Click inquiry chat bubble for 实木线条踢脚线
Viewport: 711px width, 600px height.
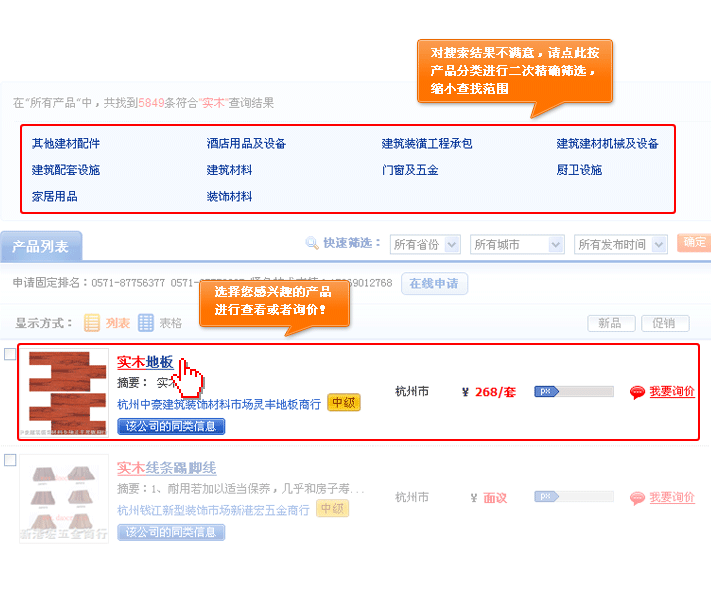tap(637, 498)
